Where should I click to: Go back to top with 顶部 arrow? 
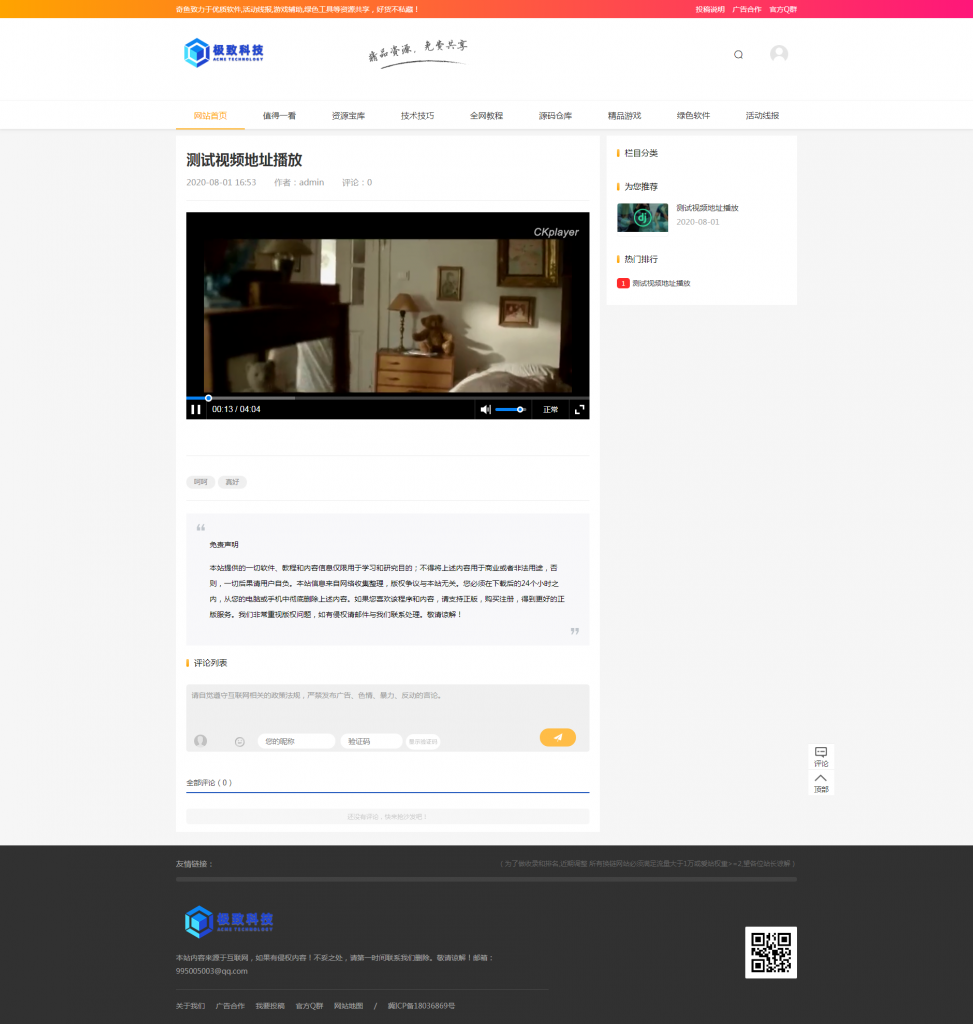pyautogui.click(x=821, y=782)
